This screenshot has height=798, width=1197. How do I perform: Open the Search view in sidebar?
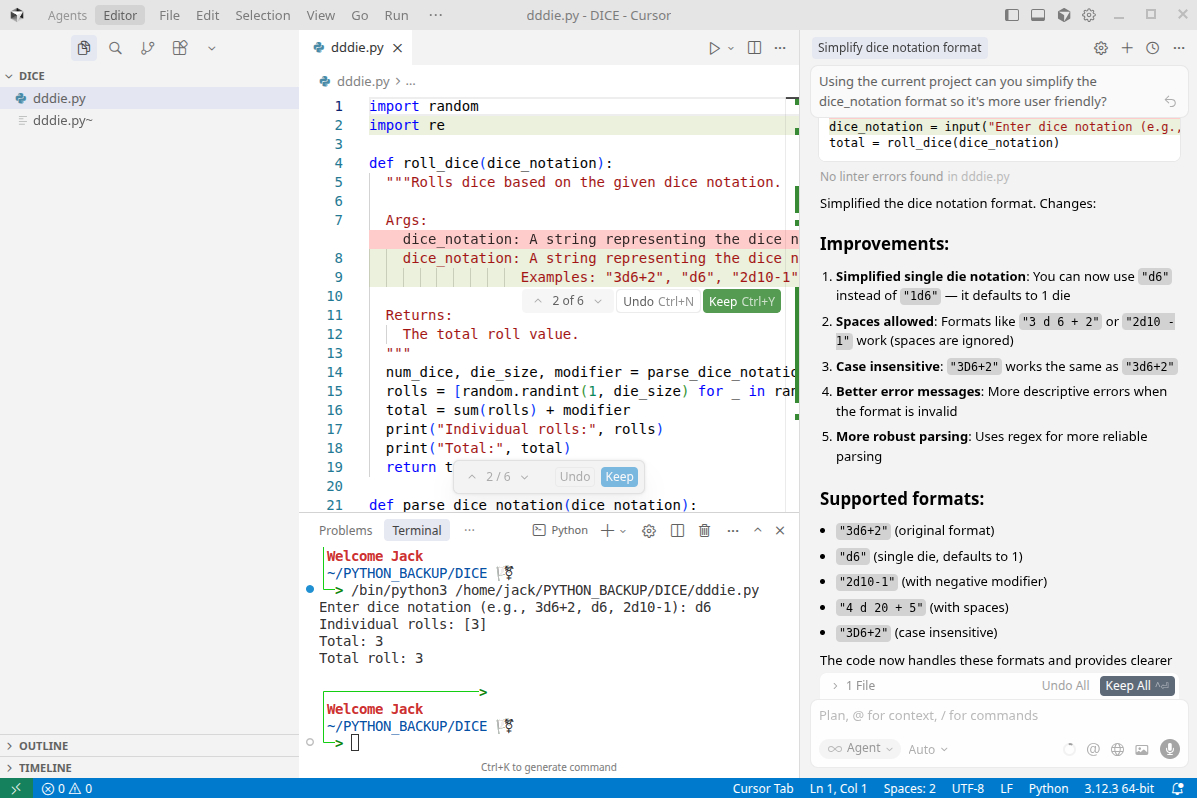(x=115, y=48)
